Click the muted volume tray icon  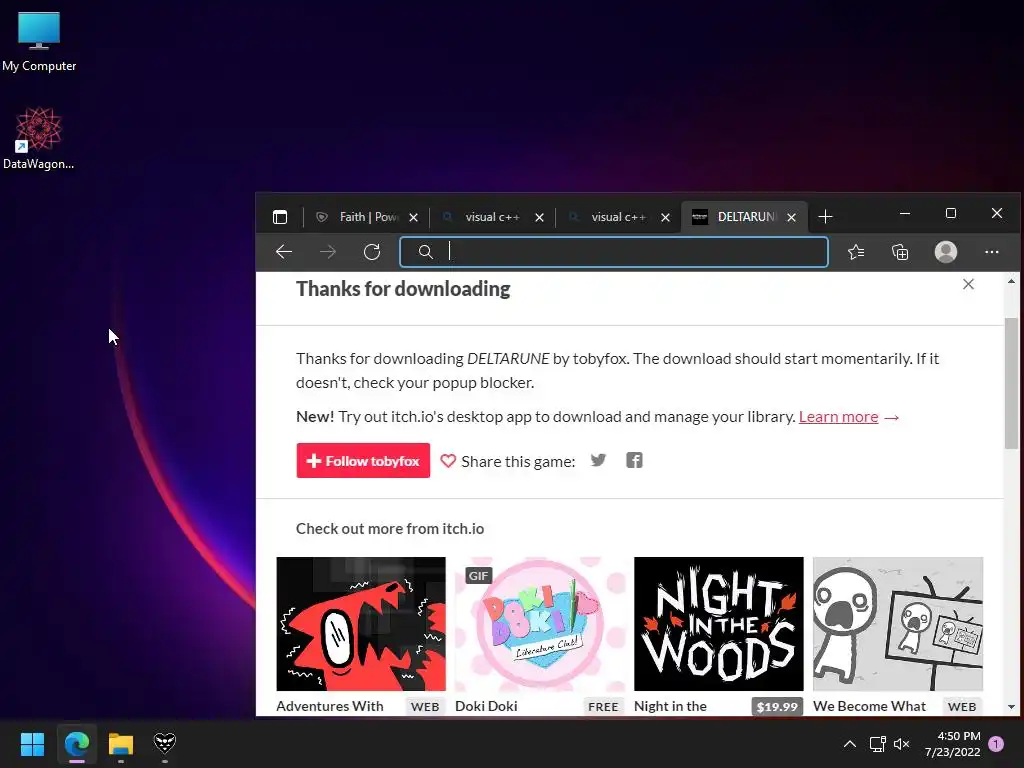click(x=902, y=744)
